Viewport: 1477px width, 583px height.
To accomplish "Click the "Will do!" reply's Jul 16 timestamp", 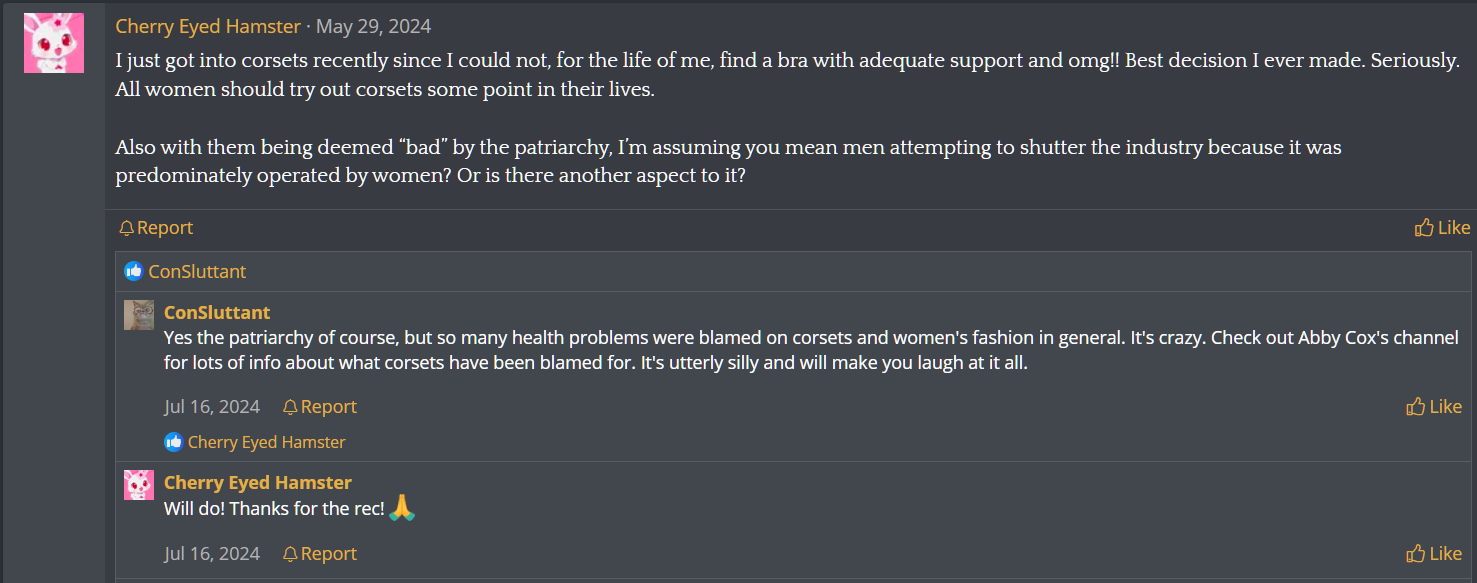I will [212, 554].
